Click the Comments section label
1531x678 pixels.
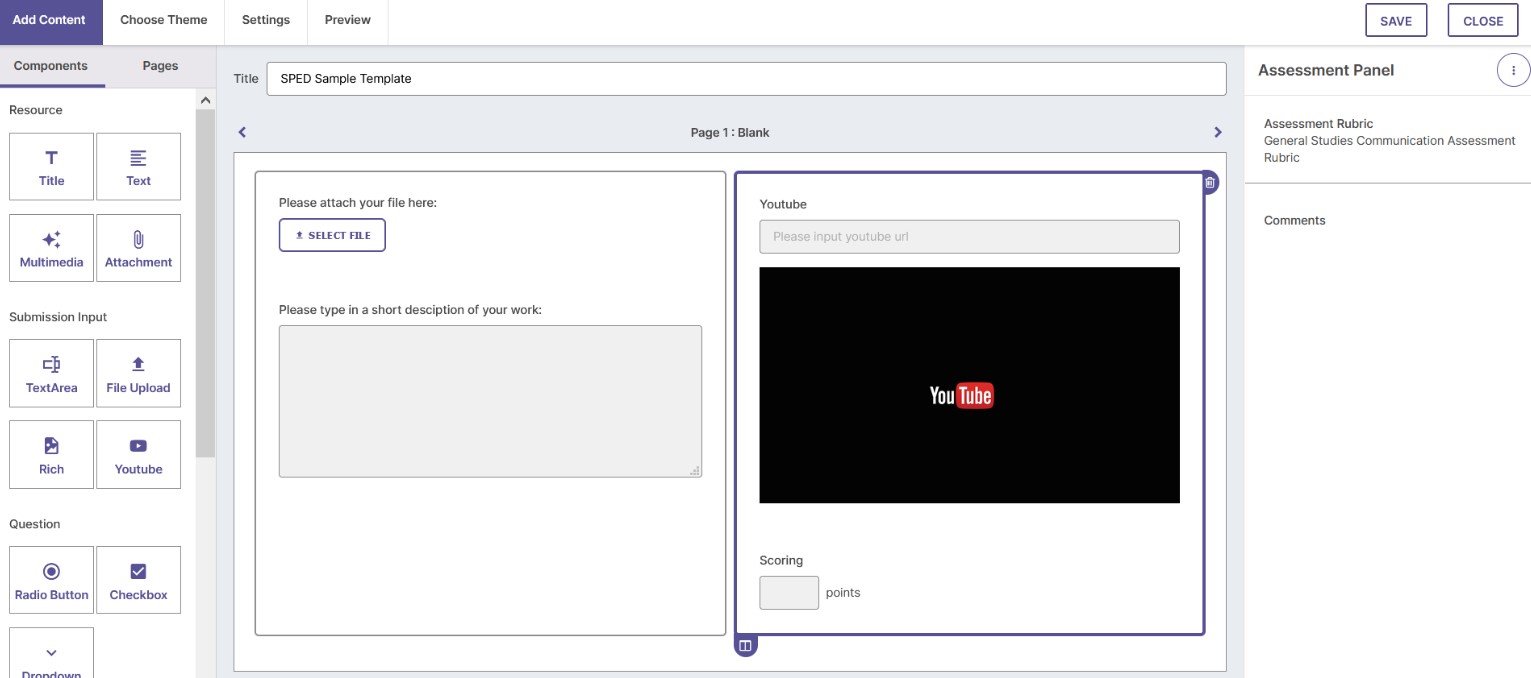(x=1294, y=220)
